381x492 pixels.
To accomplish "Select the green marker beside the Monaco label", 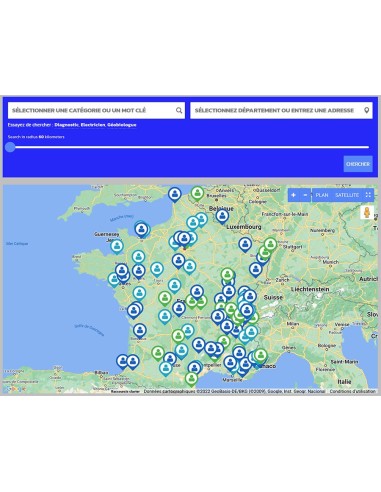I will pyautogui.click(x=261, y=356).
